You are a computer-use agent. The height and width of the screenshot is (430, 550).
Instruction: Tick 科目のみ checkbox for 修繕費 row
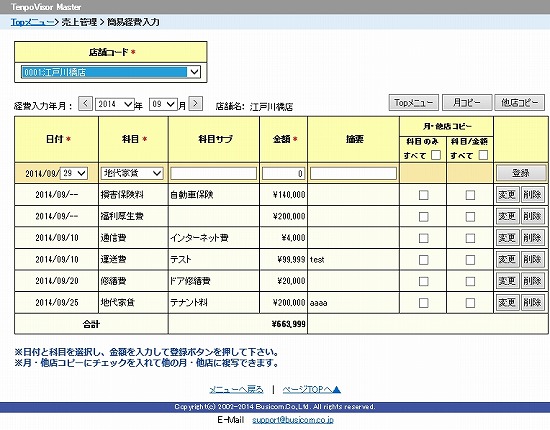[x=424, y=281]
